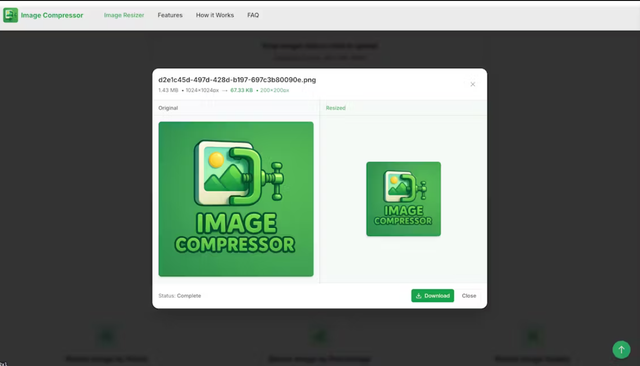The width and height of the screenshot is (640, 366).
Task: Click the file name d2e1c45d...png
Action: (237, 80)
